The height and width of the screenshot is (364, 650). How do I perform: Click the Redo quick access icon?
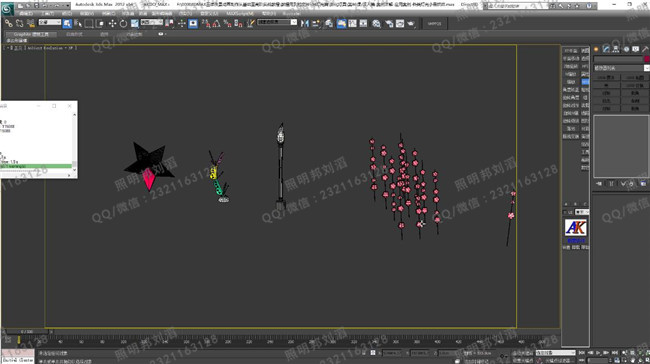click(x=57, y=5)
